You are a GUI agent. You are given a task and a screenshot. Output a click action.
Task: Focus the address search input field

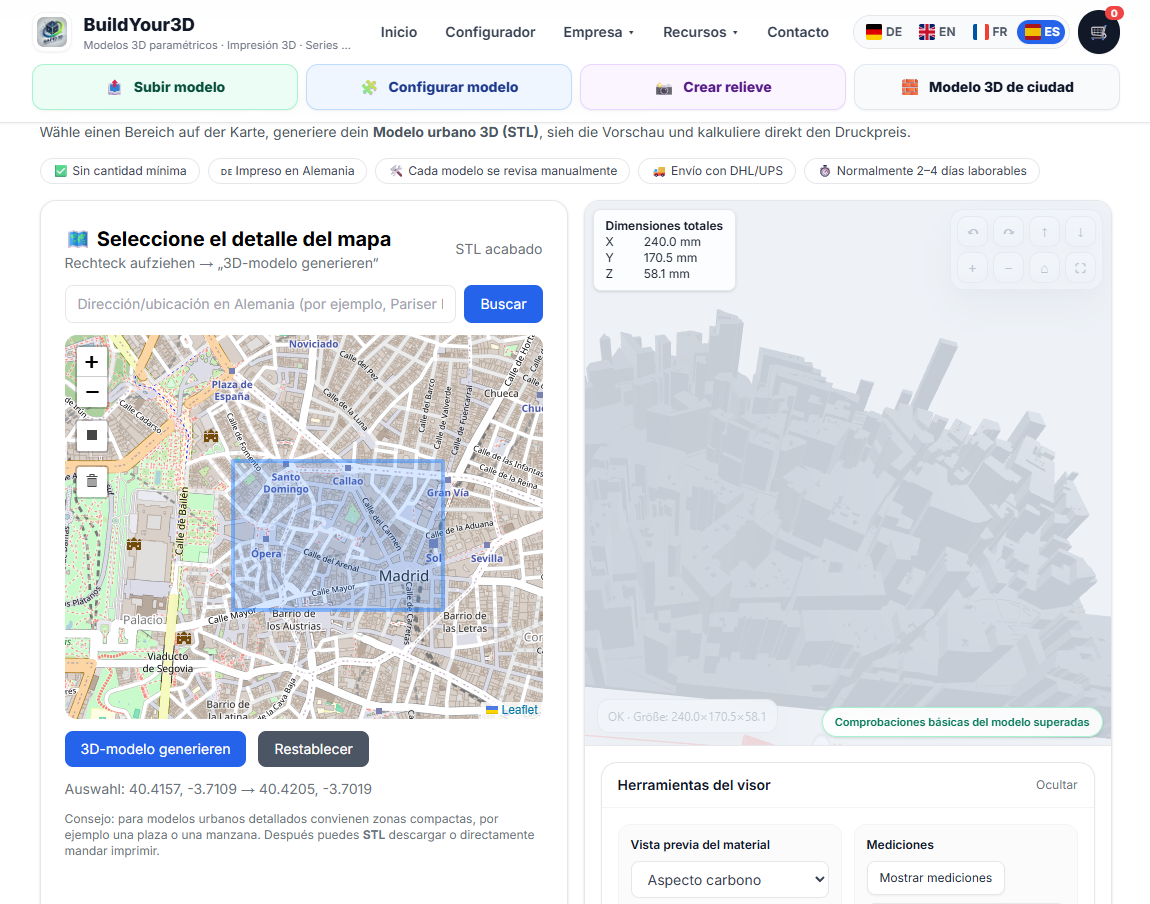coord(260,304)
